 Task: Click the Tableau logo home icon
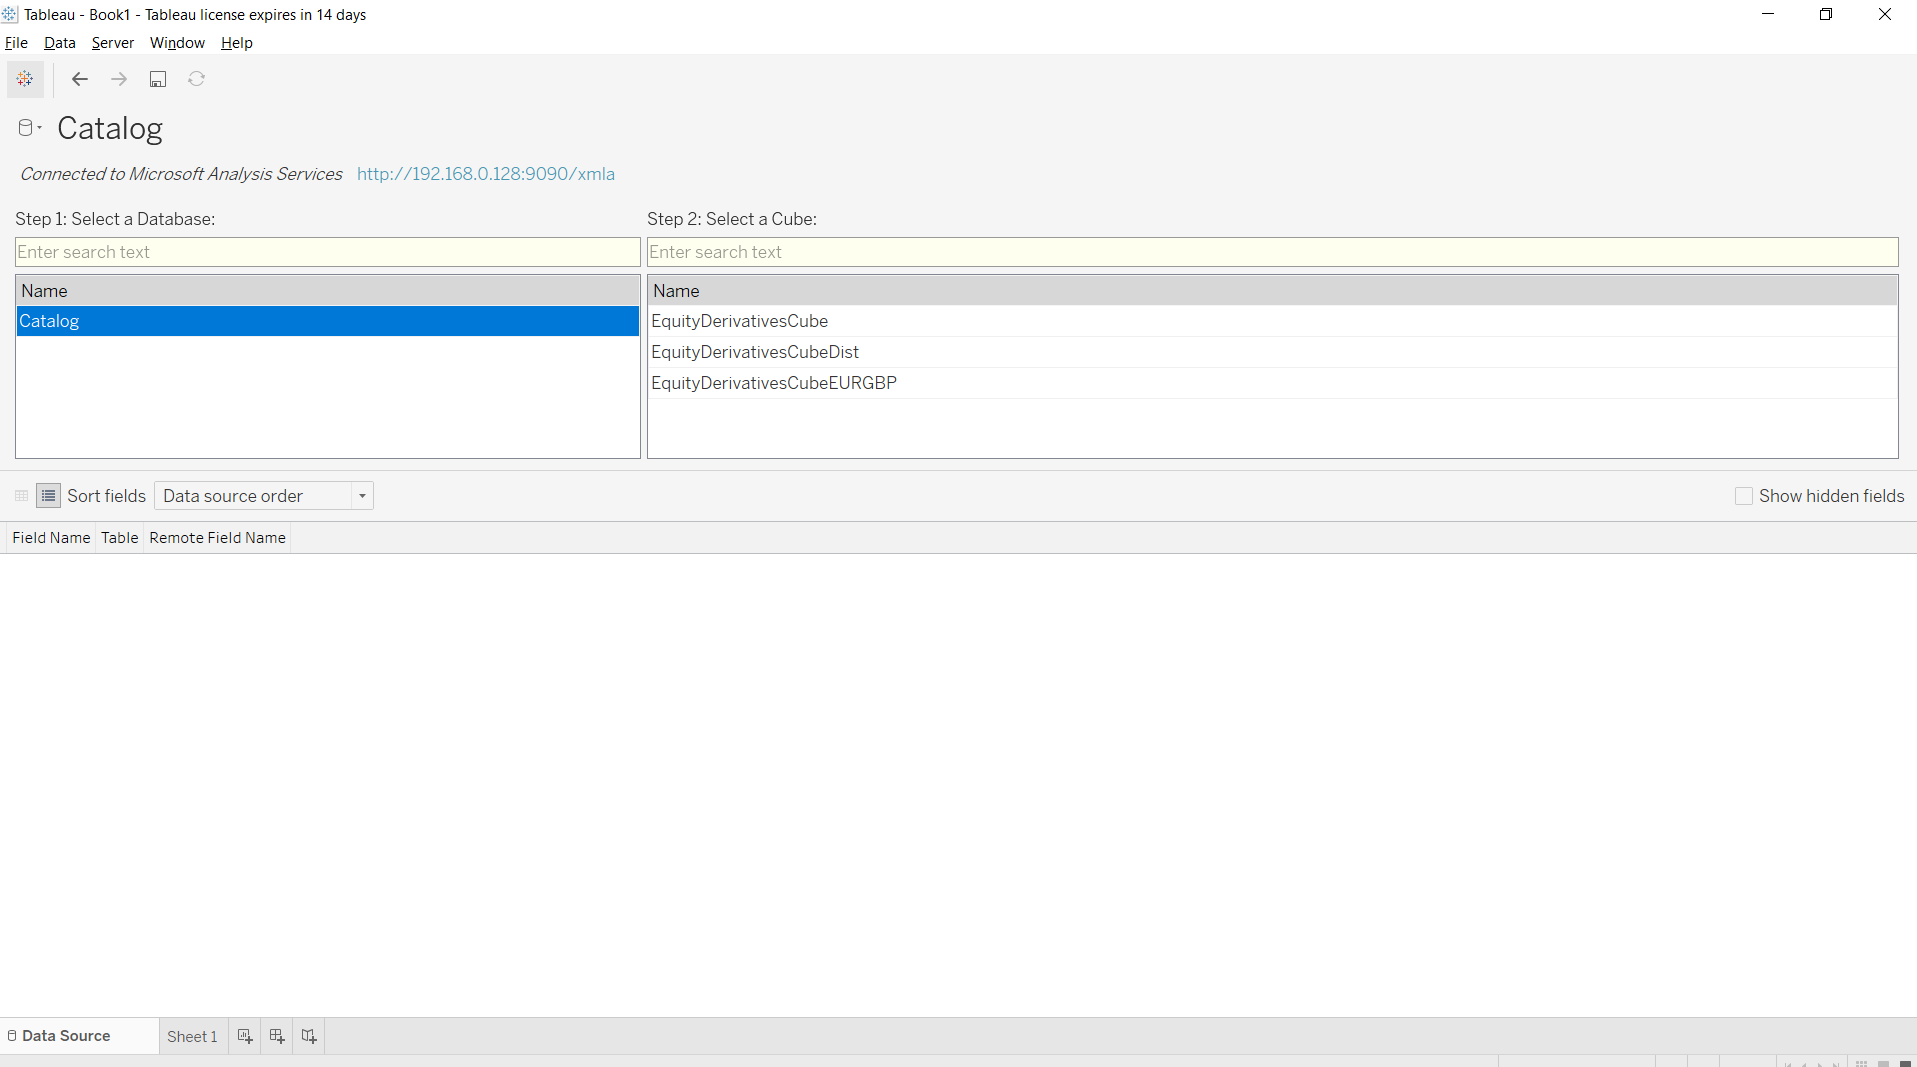point(25,79)
